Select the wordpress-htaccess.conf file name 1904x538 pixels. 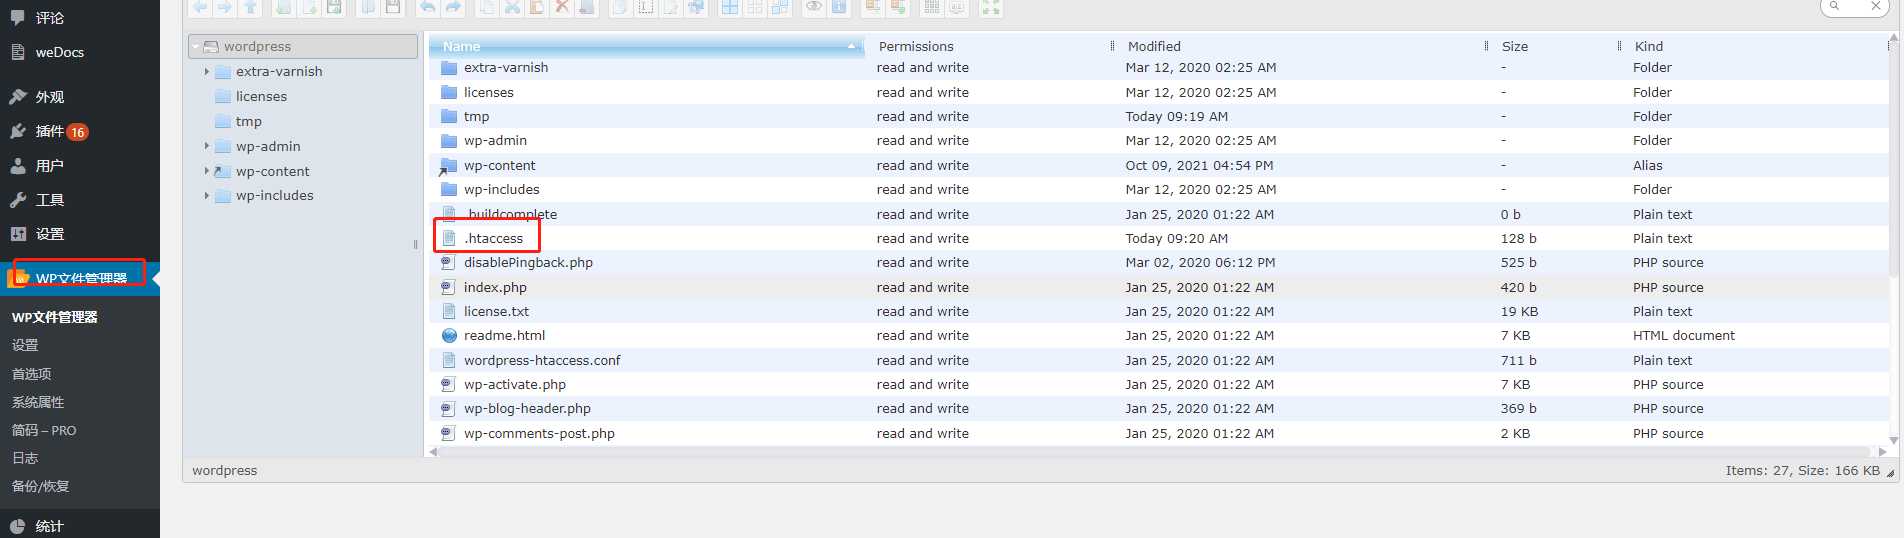coord(542,360)
